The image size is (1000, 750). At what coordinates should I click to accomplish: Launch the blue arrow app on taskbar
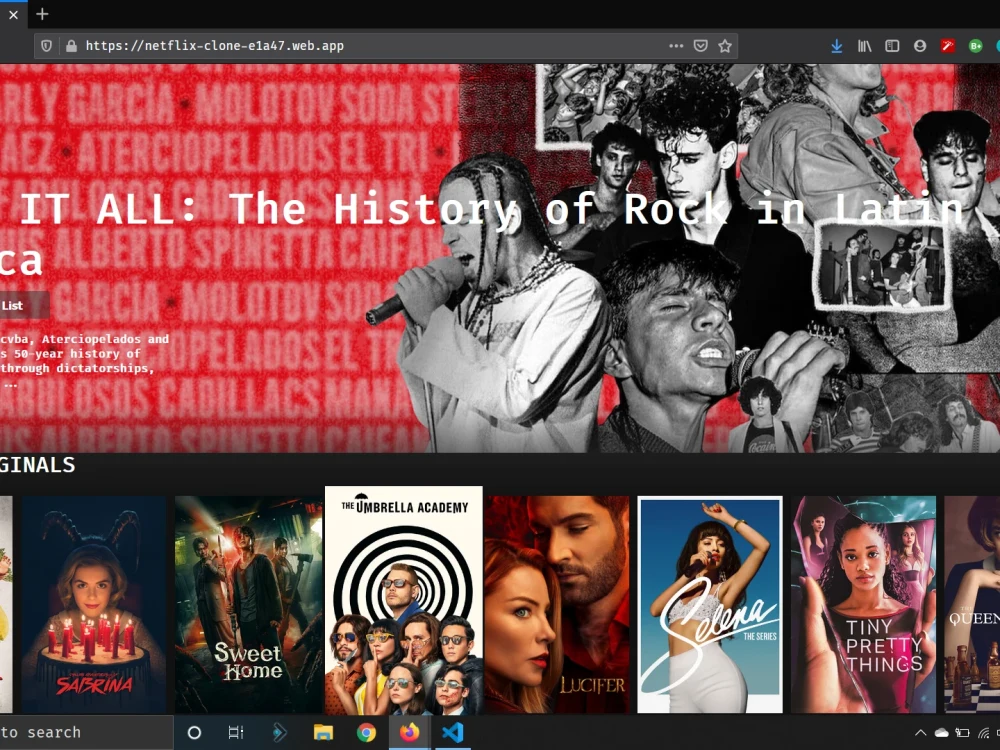[x=279, y=733]
